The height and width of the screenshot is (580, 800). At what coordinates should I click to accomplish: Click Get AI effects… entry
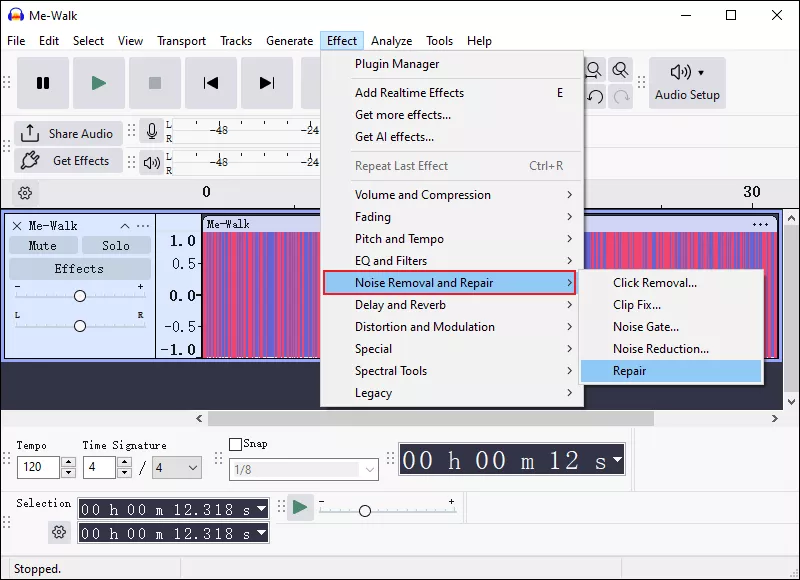(452, 137)
